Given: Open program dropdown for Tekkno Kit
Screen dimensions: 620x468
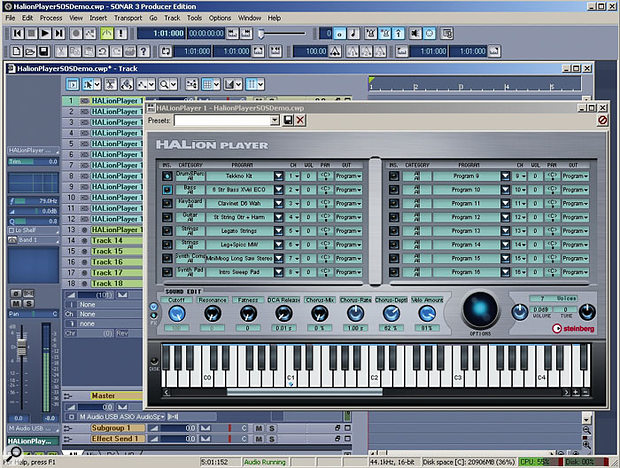Looking at the screenshot, I should [x=279, y=176].
